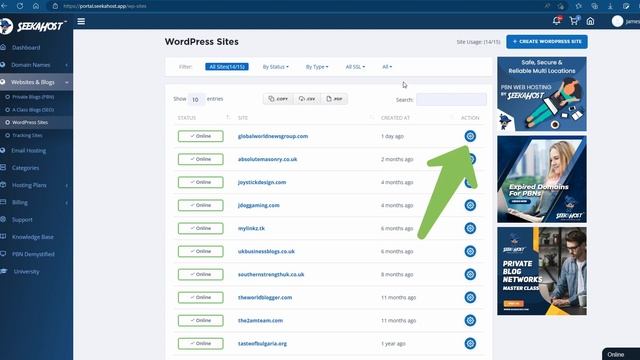
Task: Expand All SSL filter dropdown
Action: point(355,67)
